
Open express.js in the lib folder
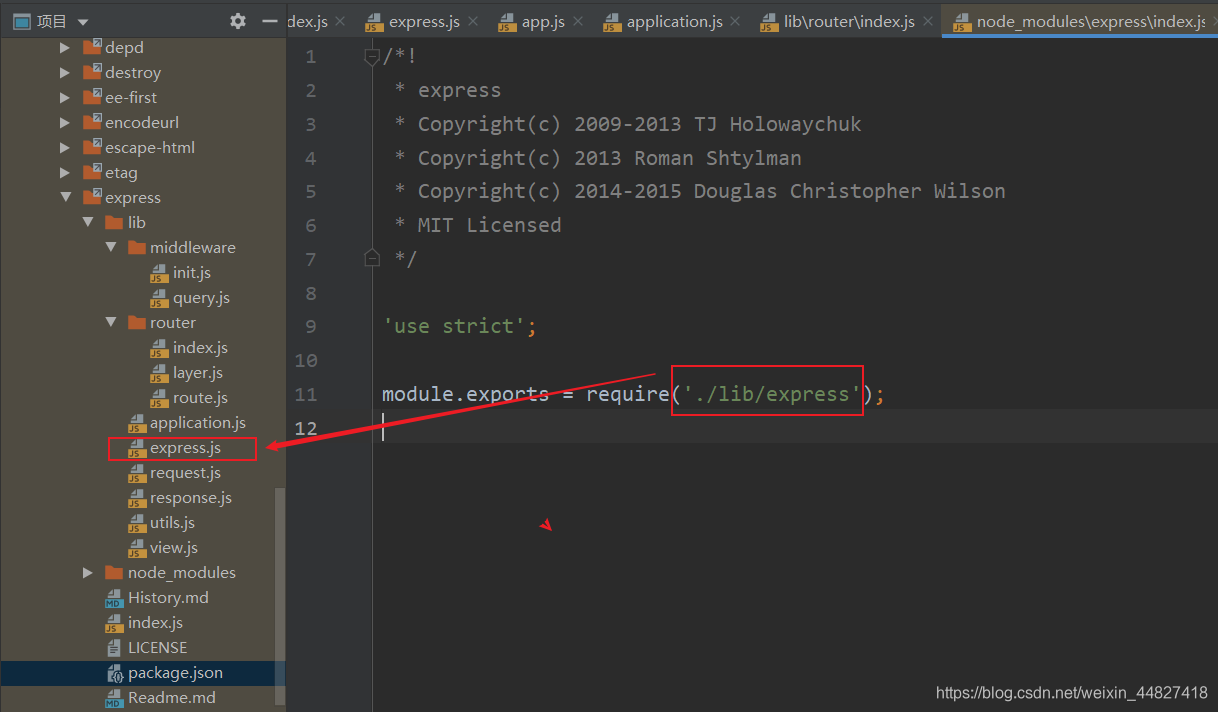point(185,447)
